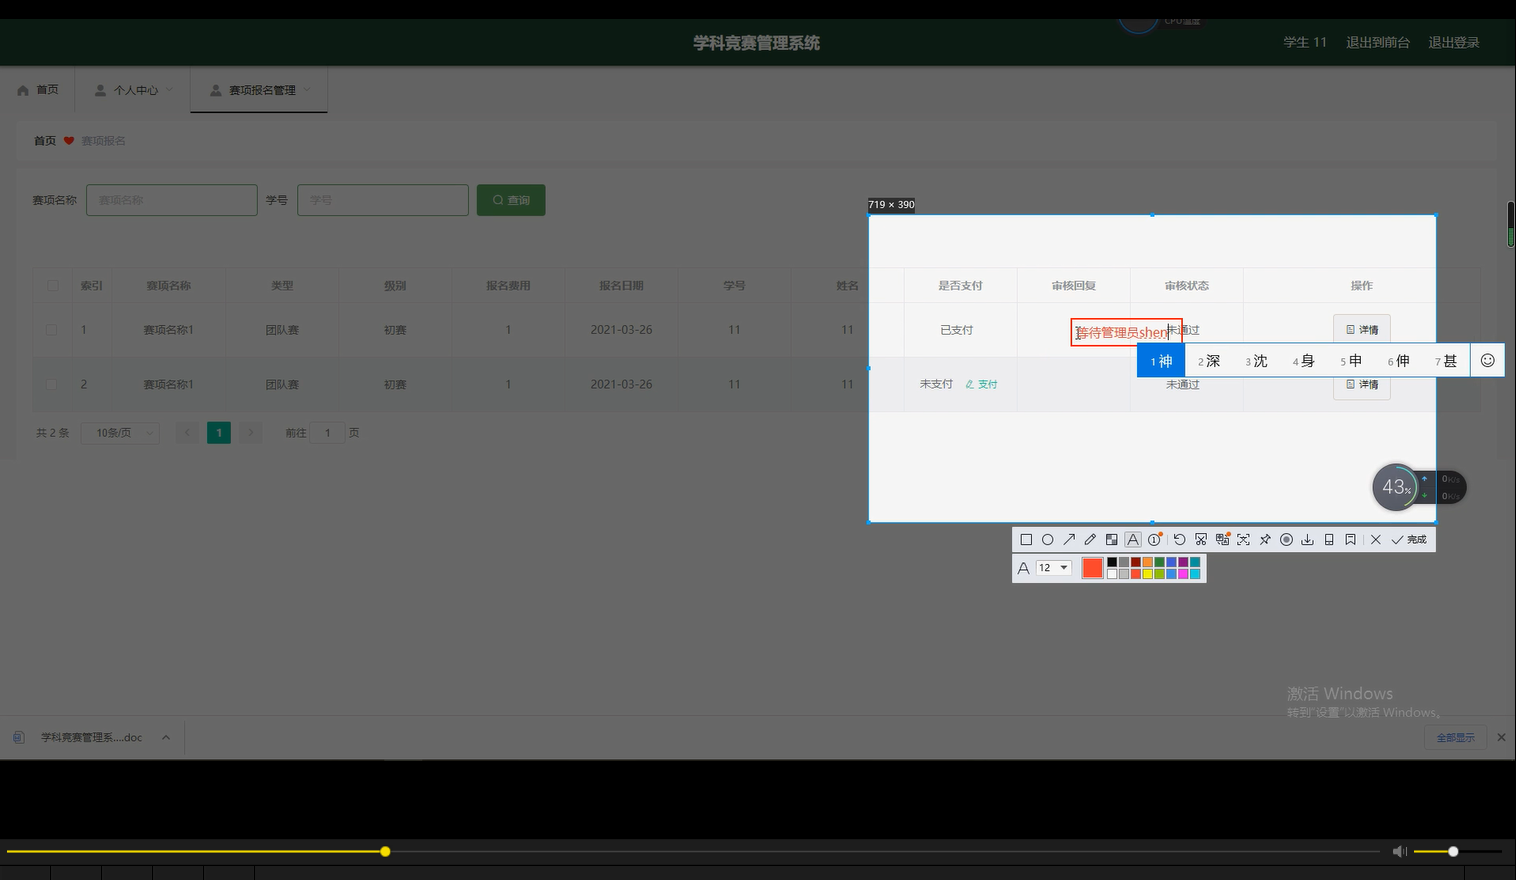1516x880 pixels.
Task: Select the numbered marker tool
Action: pyautogui.click(x=1155, y=539)
